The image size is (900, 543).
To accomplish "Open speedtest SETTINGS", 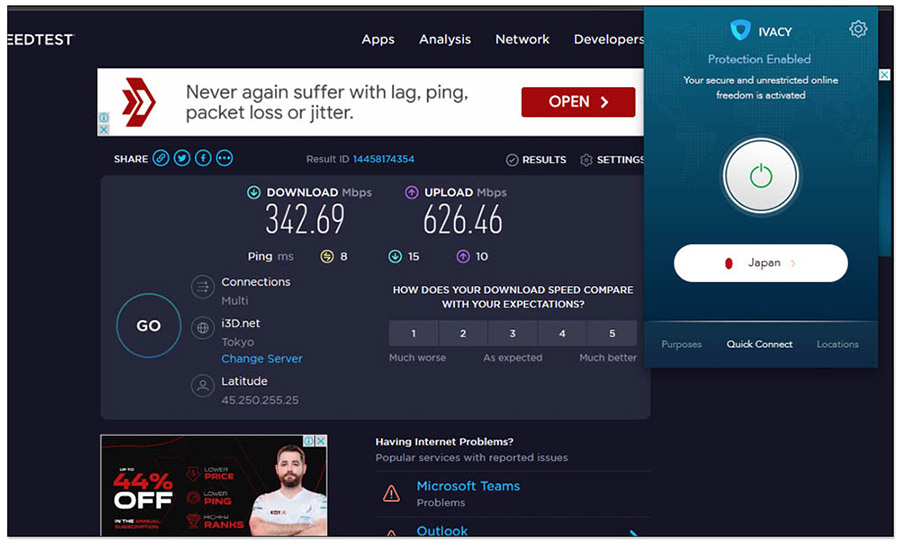I will 612,160.
